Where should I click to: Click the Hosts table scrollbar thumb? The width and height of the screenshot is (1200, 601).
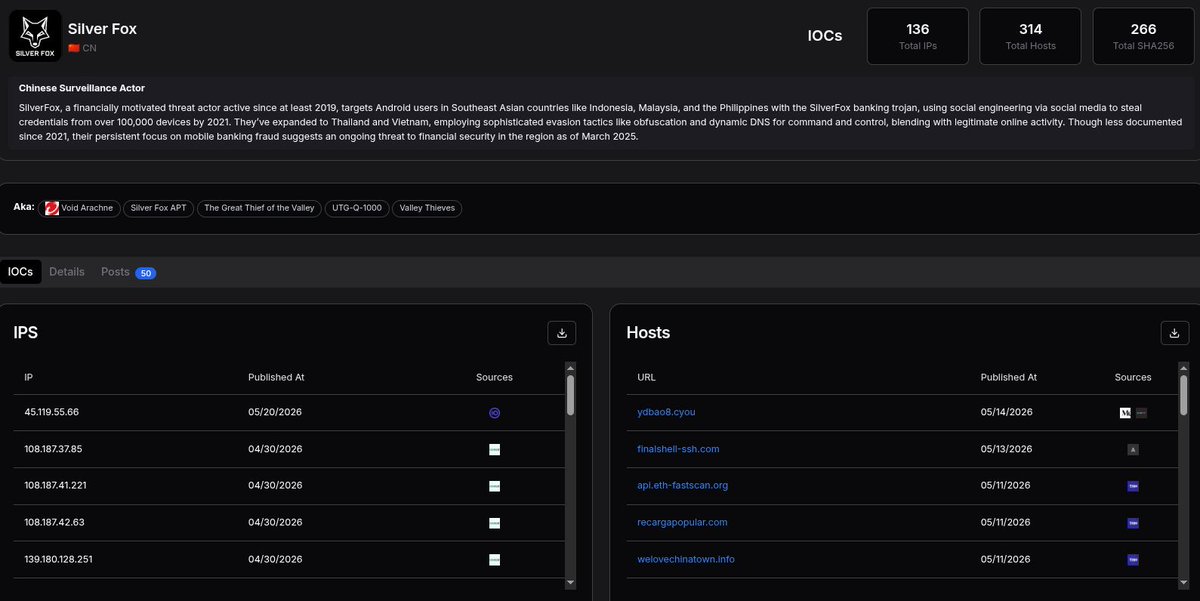1184,394
